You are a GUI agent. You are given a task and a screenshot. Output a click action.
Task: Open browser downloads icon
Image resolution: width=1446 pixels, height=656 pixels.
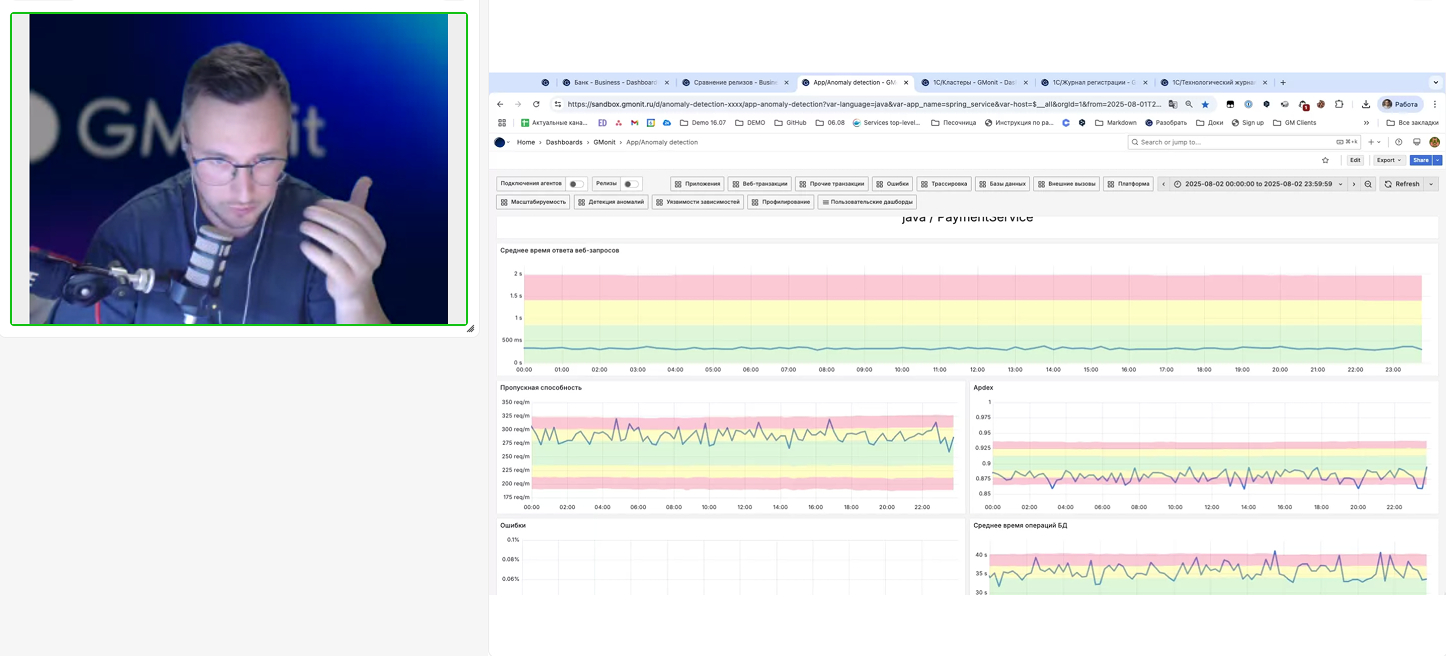tap(1366, 104)
